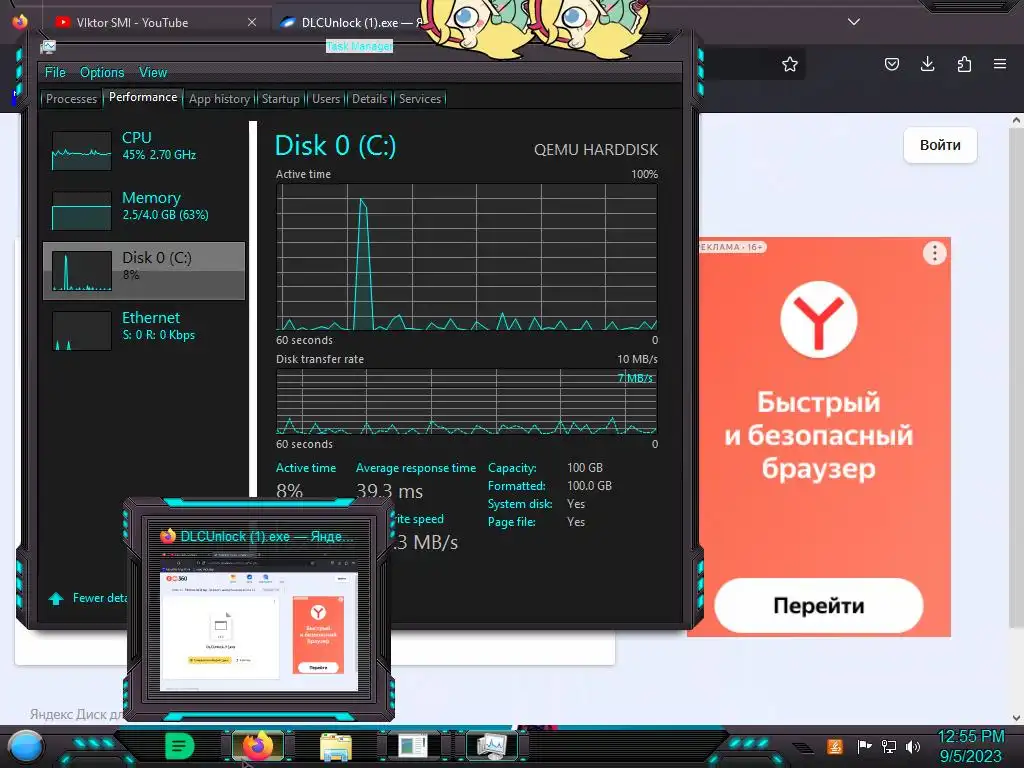Click the clock showing 12:55 PM
Viewport: 1024px width, 768px height.
tap(970, 737)
